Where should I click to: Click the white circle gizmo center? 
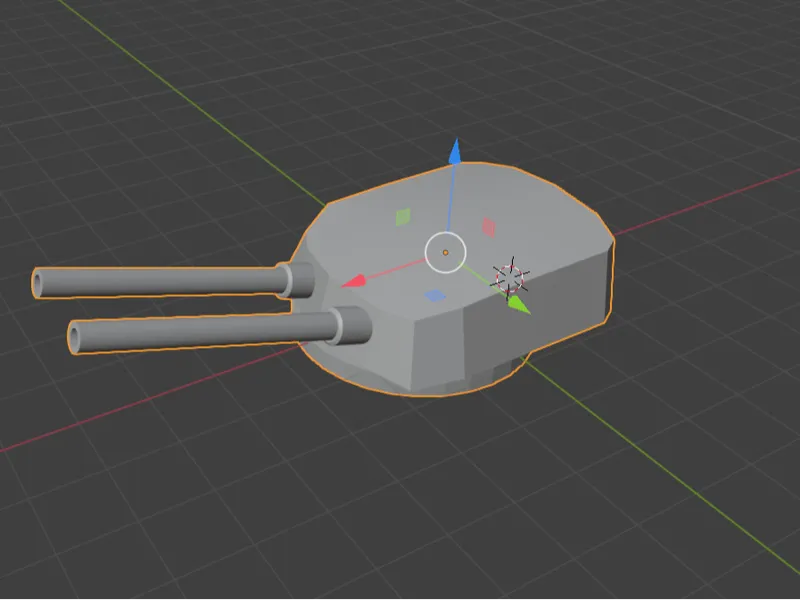(x=445, y=253)
